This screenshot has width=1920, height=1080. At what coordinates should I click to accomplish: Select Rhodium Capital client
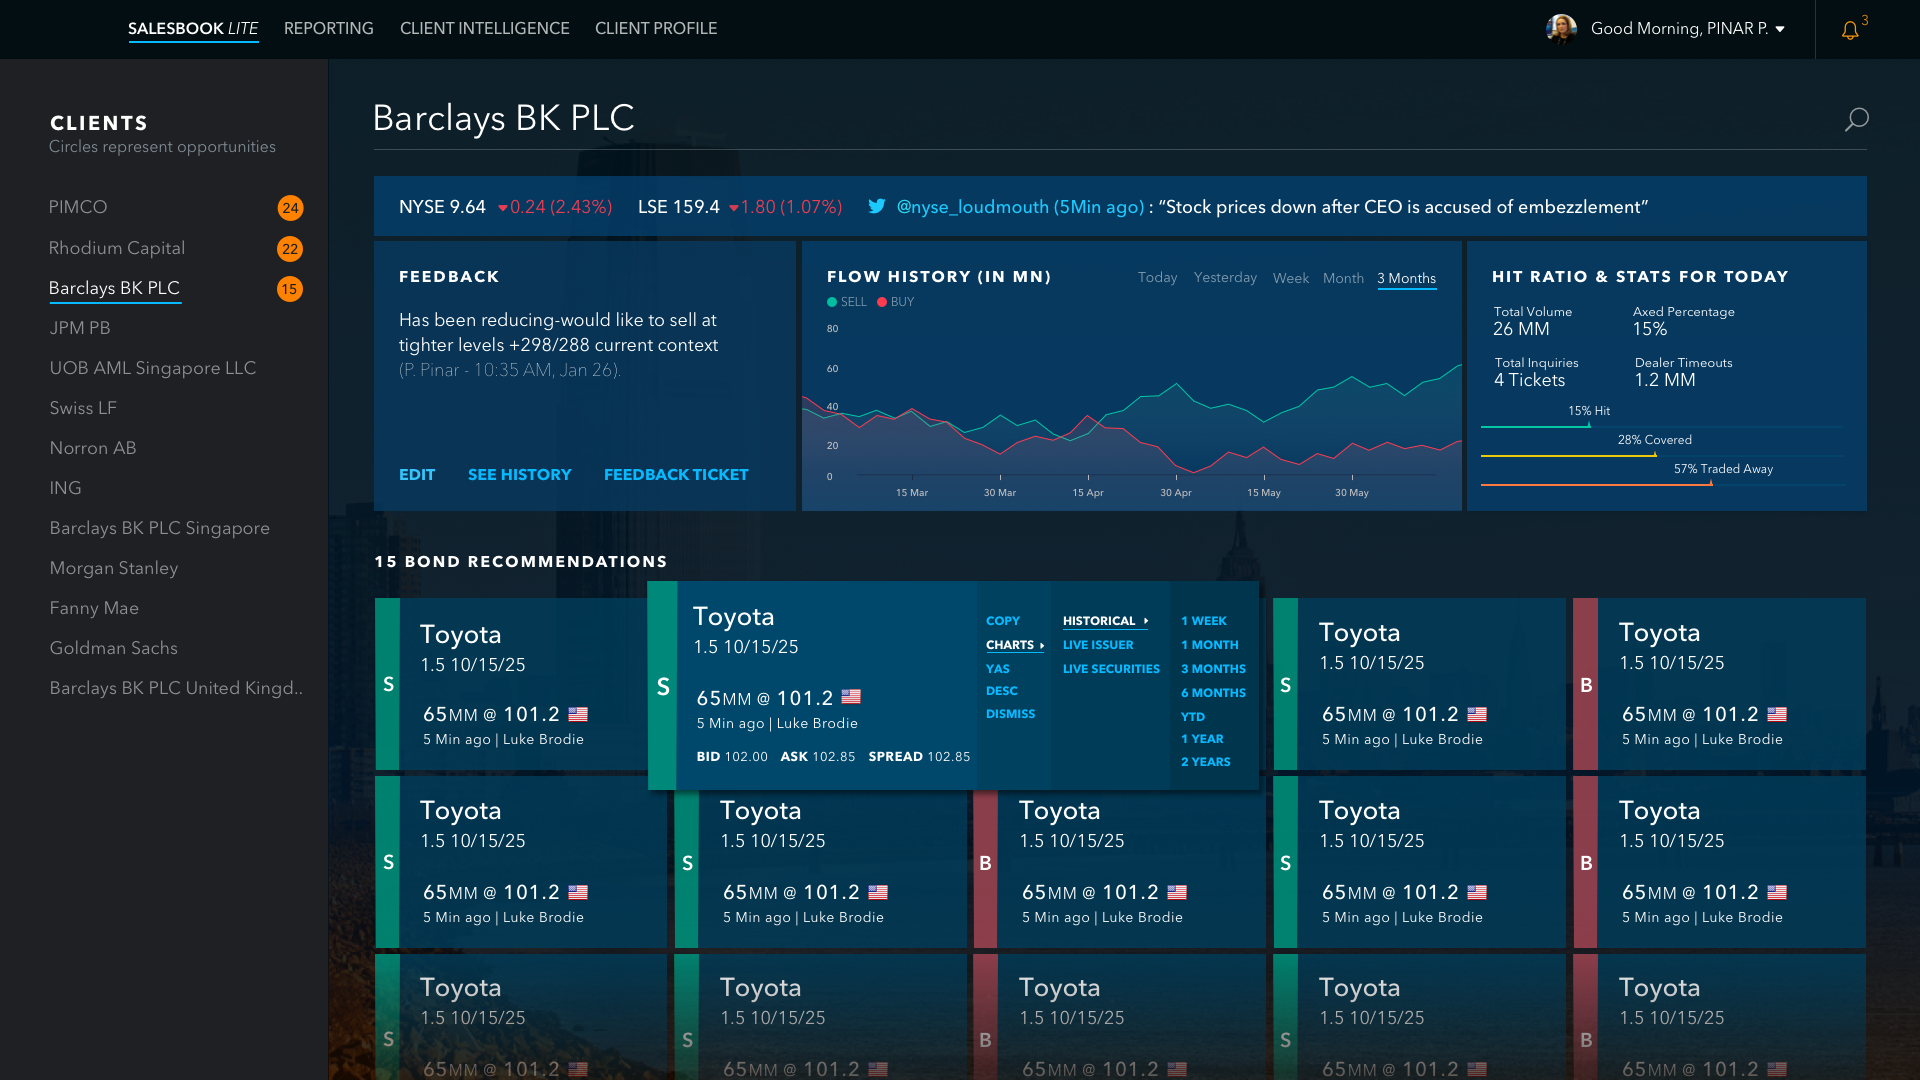click(x=117, y=248)
